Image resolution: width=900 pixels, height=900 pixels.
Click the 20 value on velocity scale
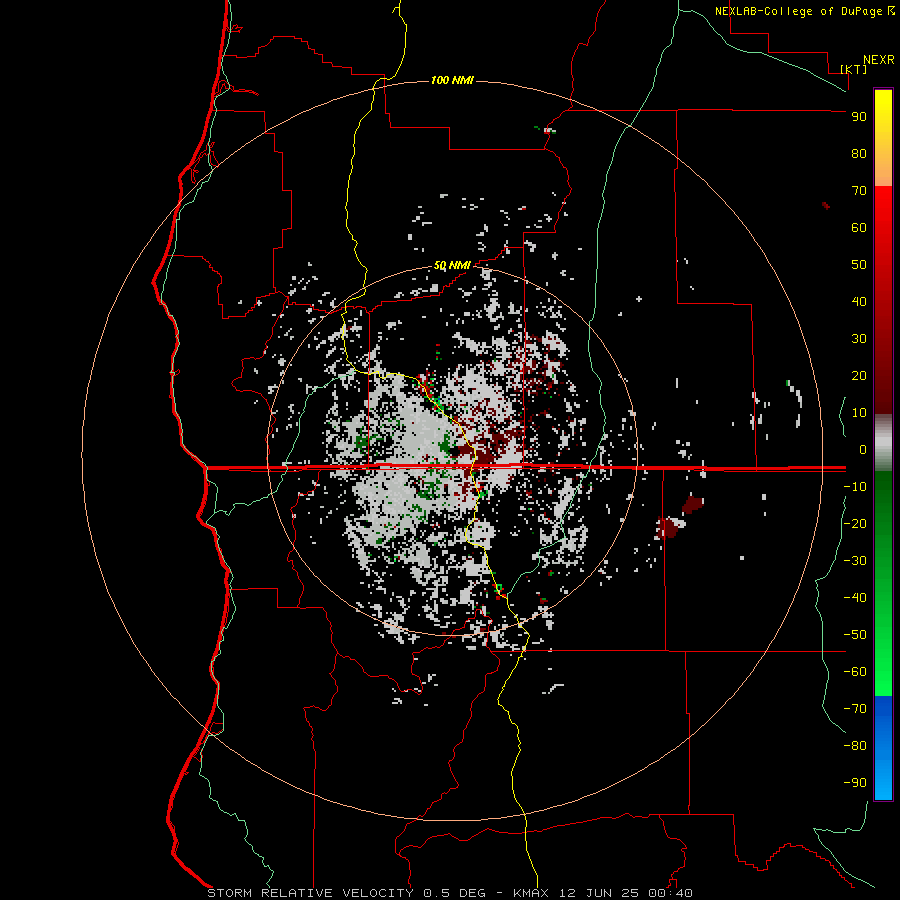859,375
